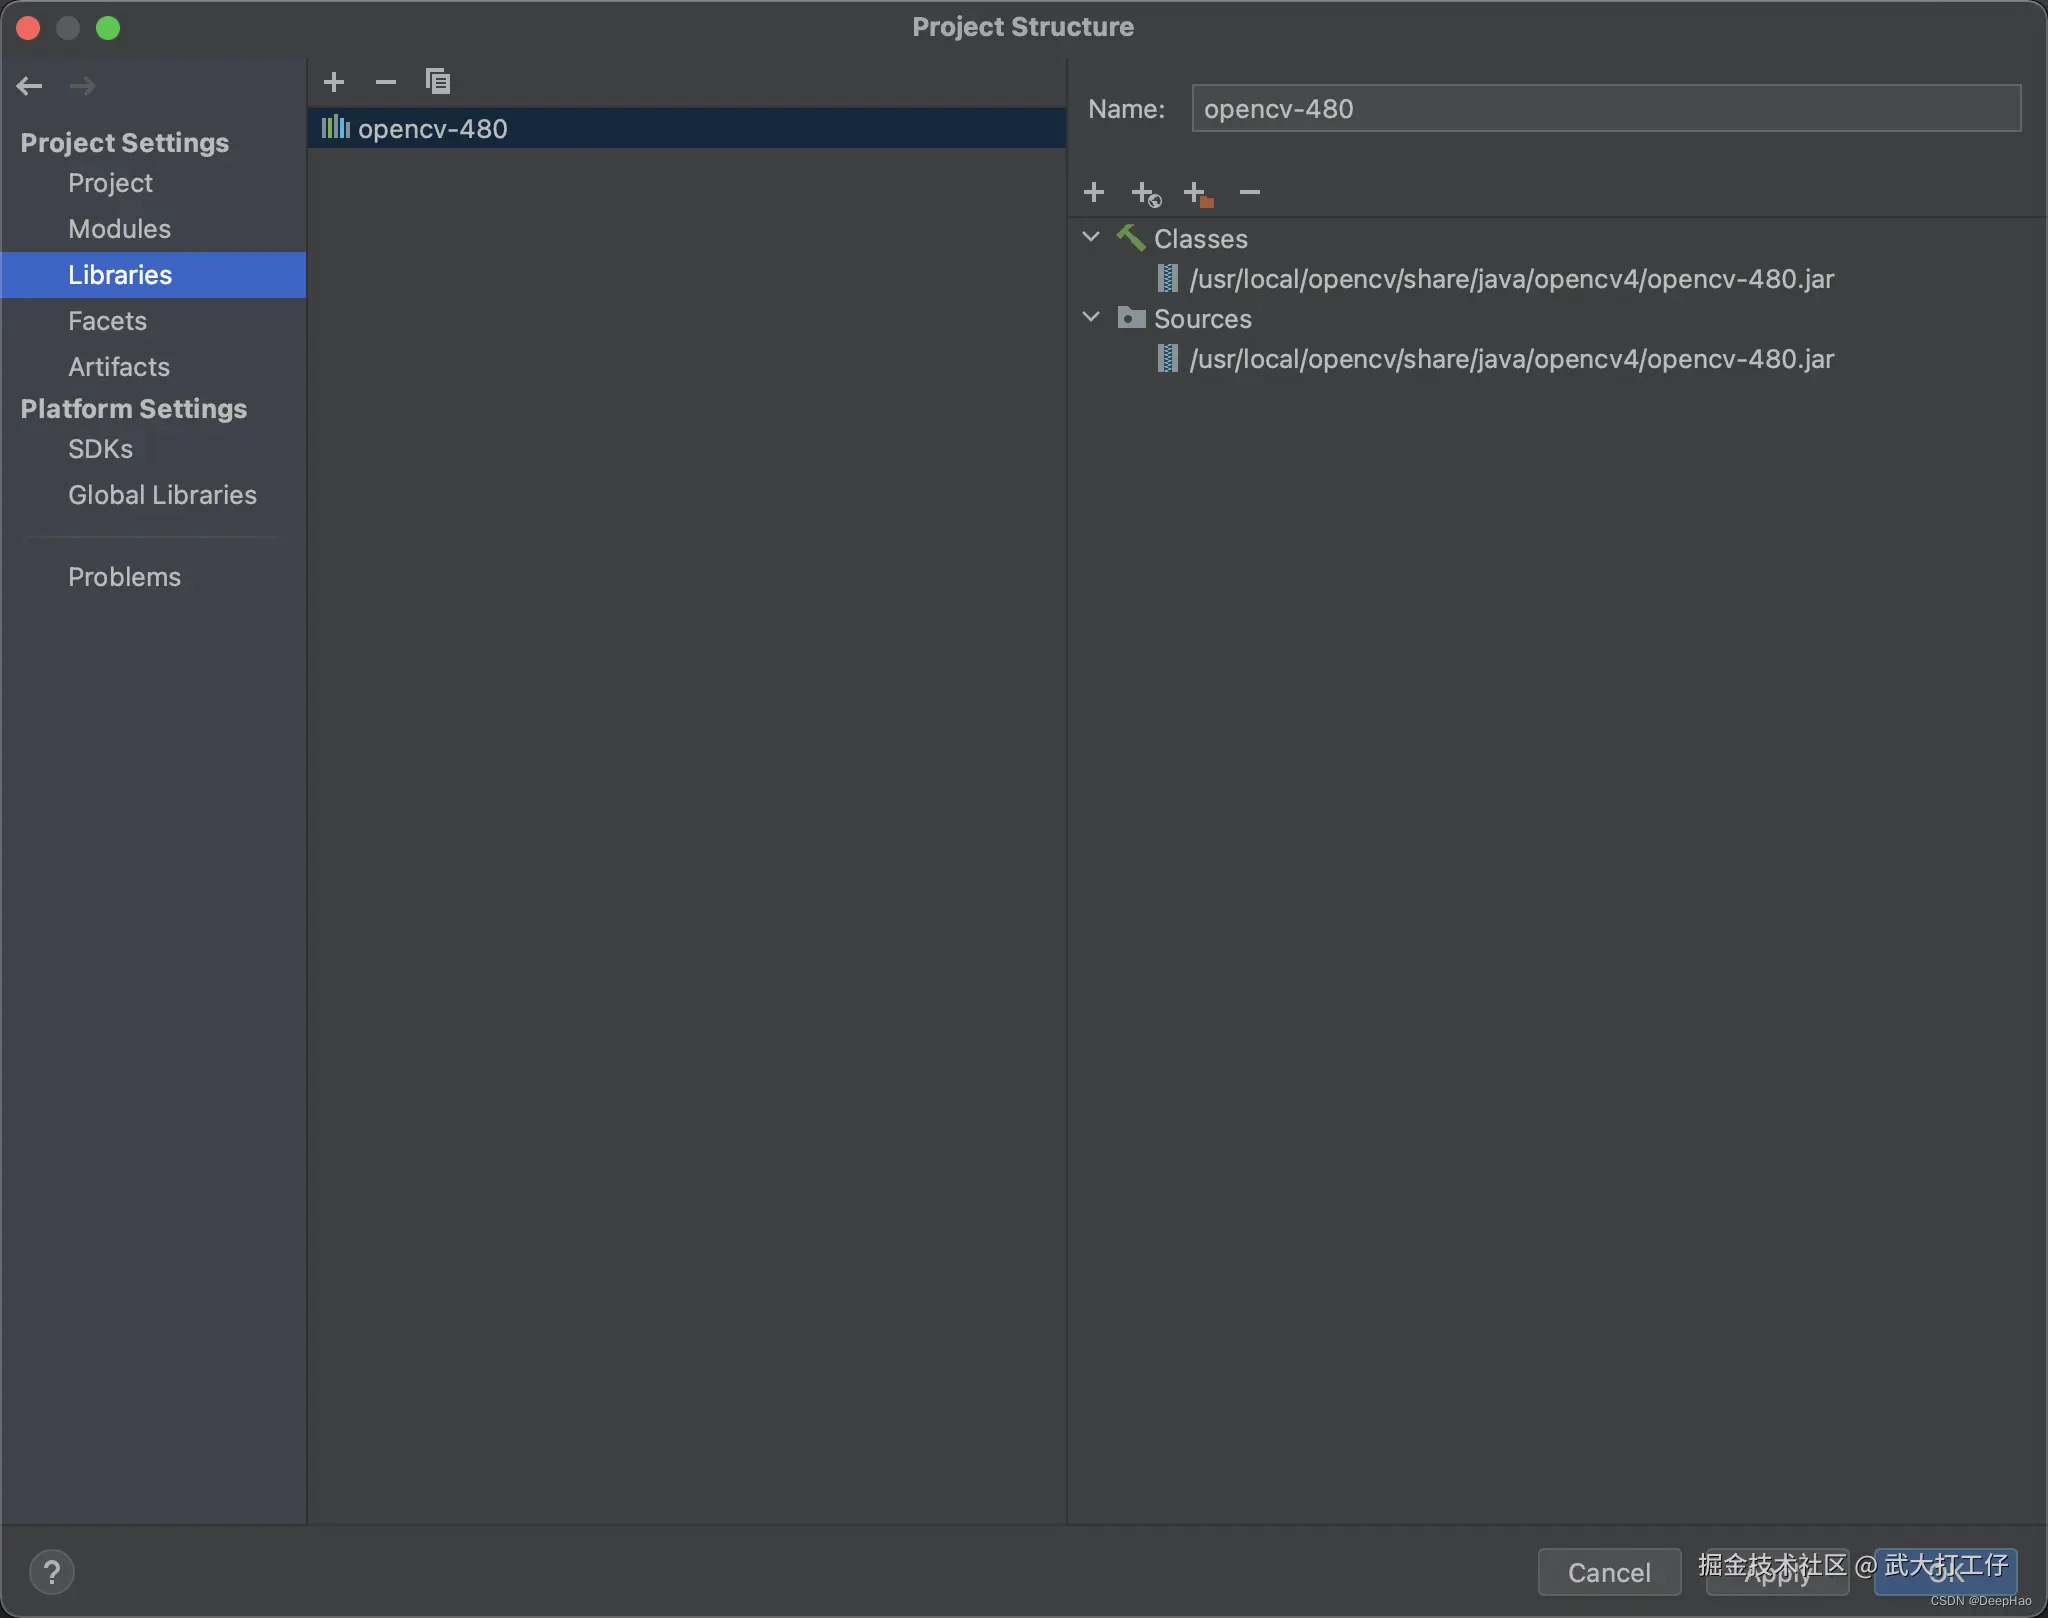Open help with the question mark button

(x=52, y=1572)
